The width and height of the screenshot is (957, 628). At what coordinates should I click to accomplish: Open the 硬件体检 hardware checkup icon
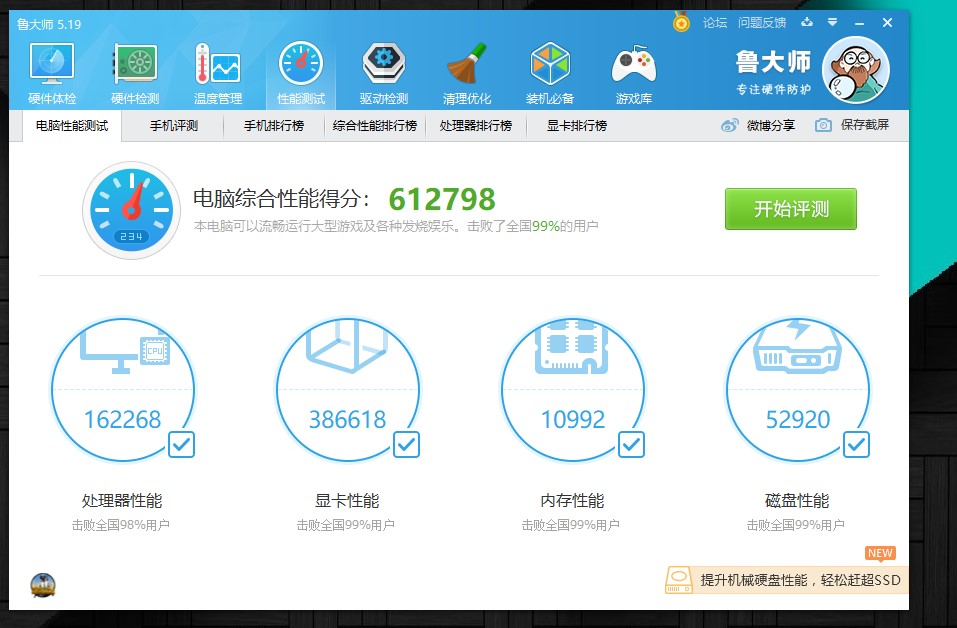(52, 73)
